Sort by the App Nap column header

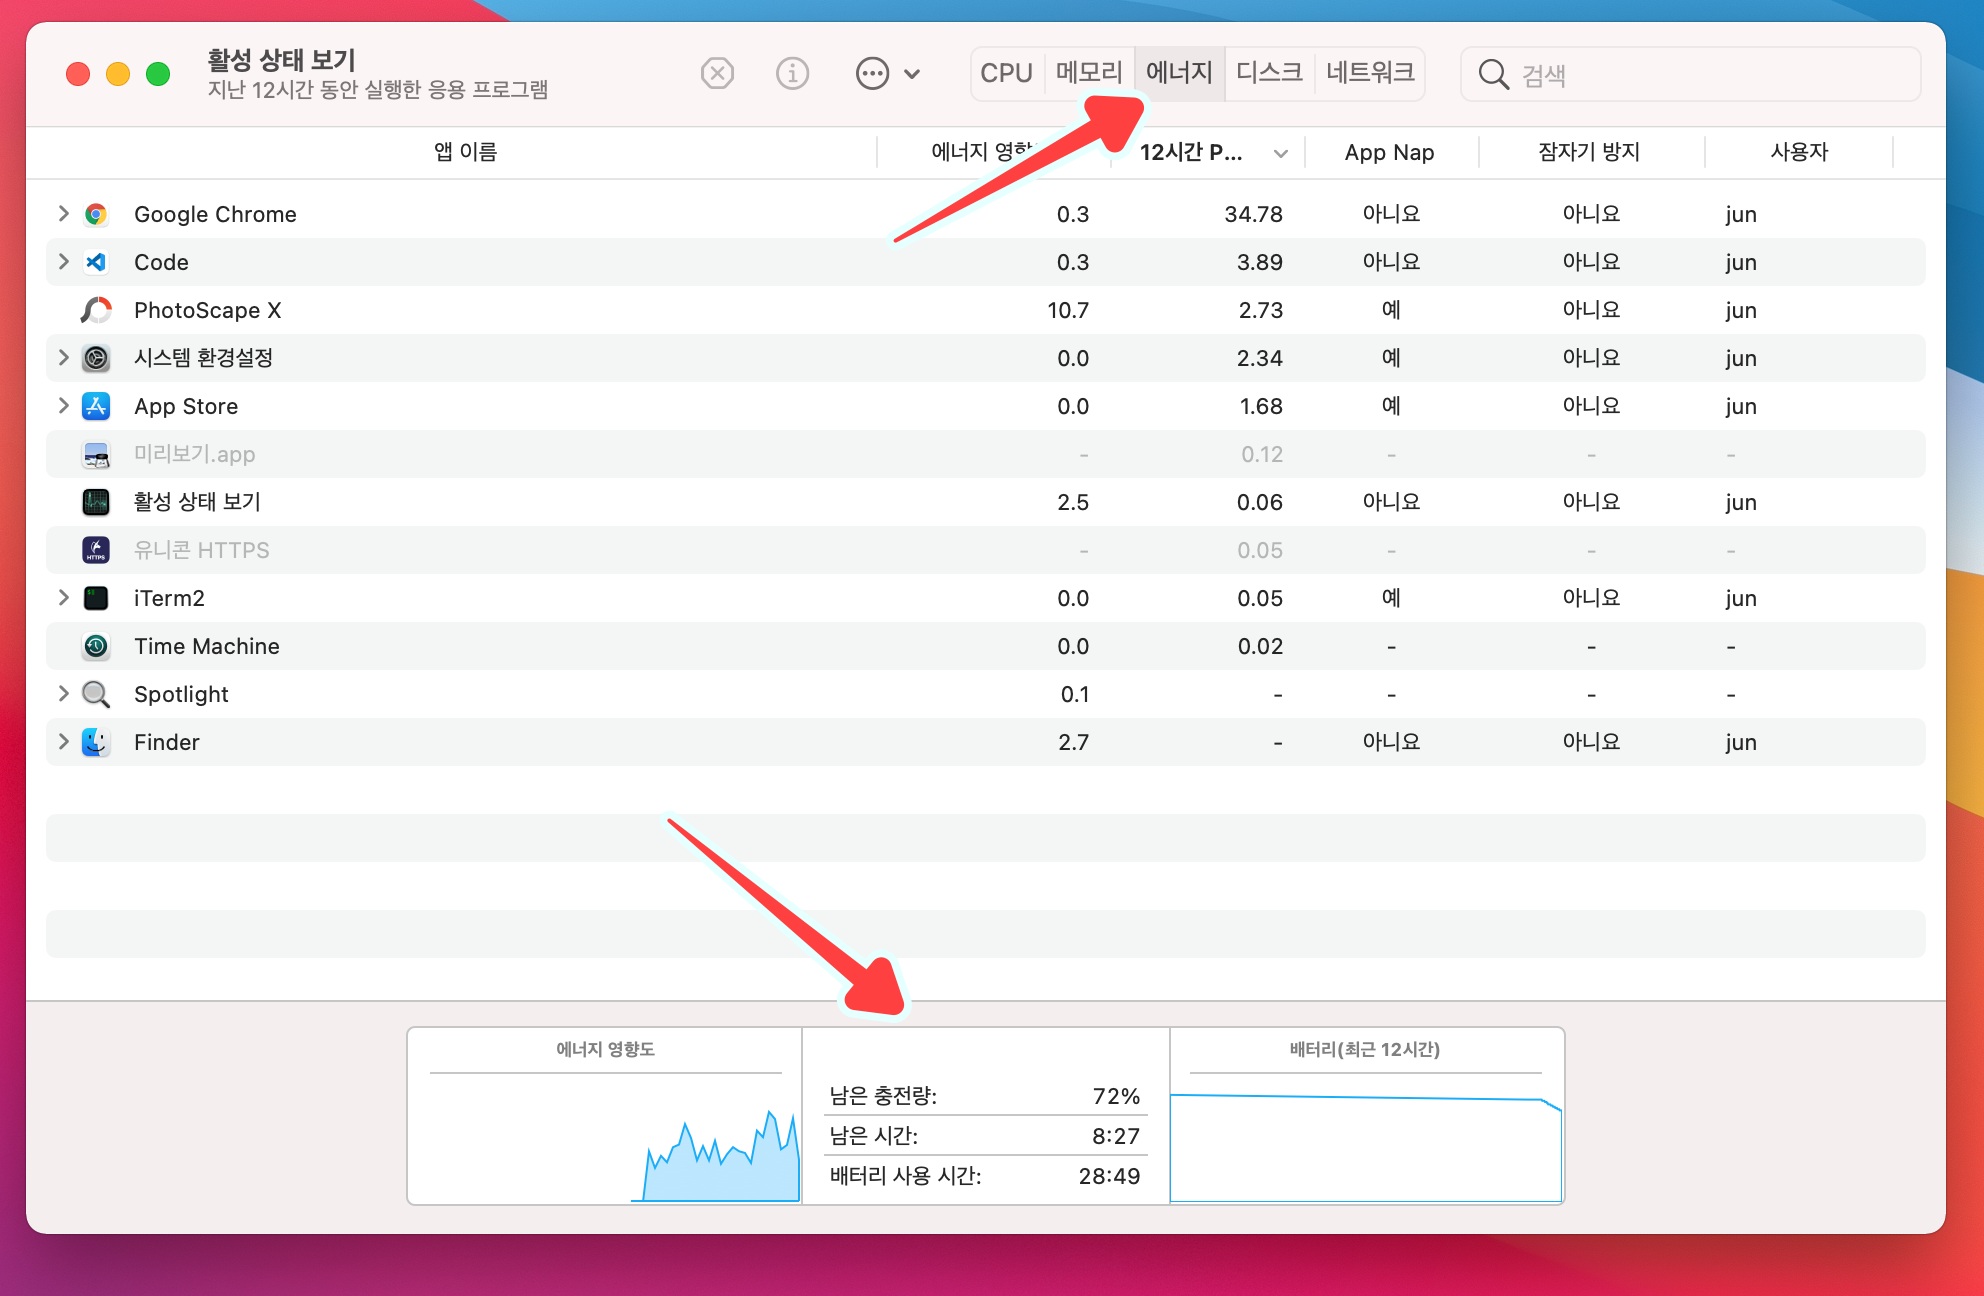click(1389, 152)
